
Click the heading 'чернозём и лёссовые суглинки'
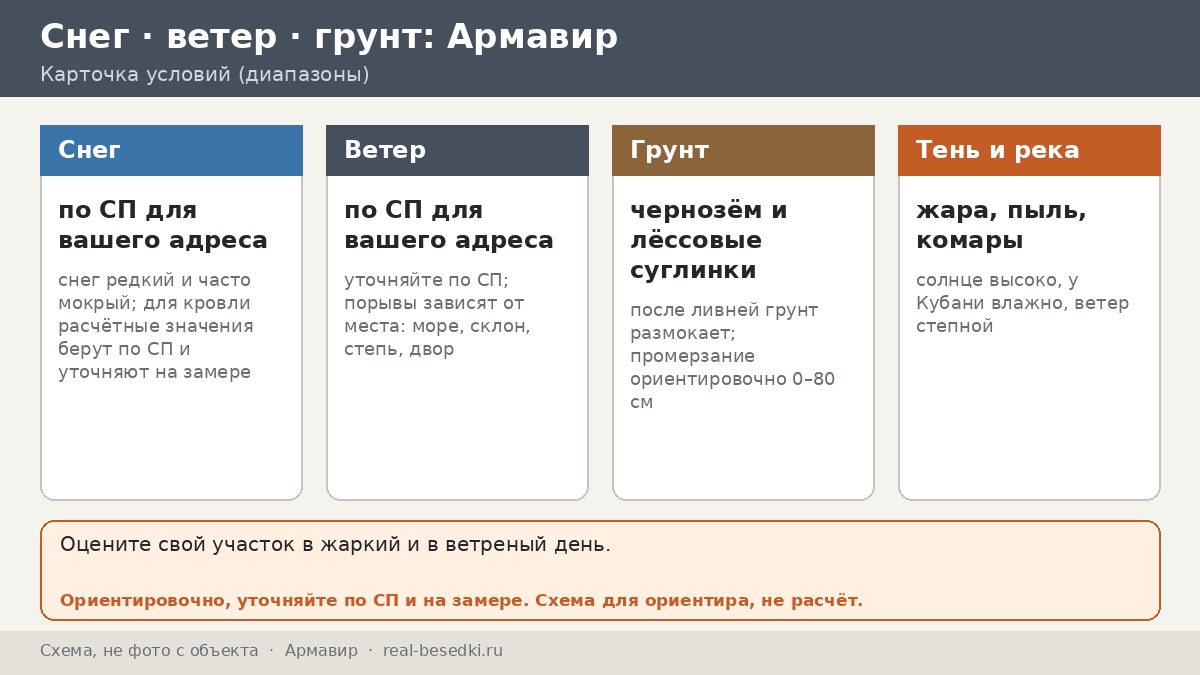pyautogui.click(x=709, y=240)
